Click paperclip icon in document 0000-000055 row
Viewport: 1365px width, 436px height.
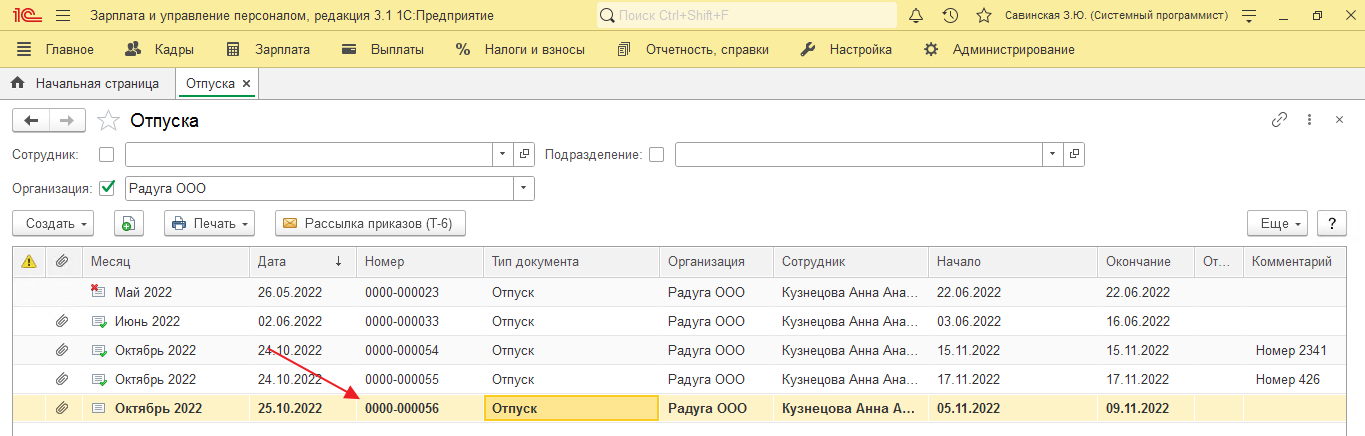pyautogui.click(x=62, y=379)
